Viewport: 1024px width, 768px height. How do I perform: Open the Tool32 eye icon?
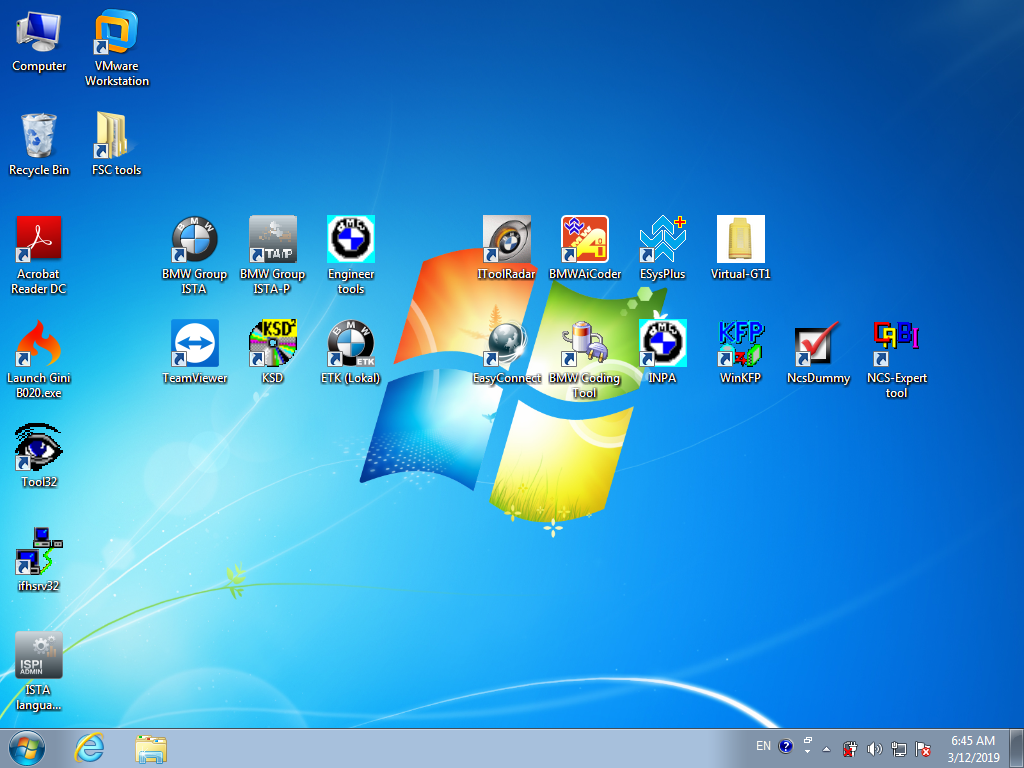point(39,449)
